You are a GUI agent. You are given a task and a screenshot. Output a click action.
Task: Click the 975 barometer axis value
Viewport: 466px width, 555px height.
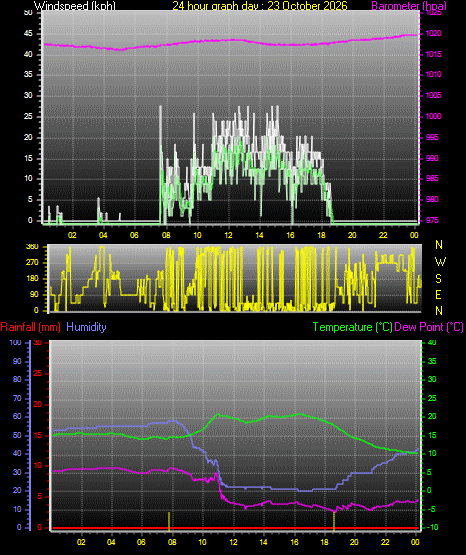[x=432, y=221]
